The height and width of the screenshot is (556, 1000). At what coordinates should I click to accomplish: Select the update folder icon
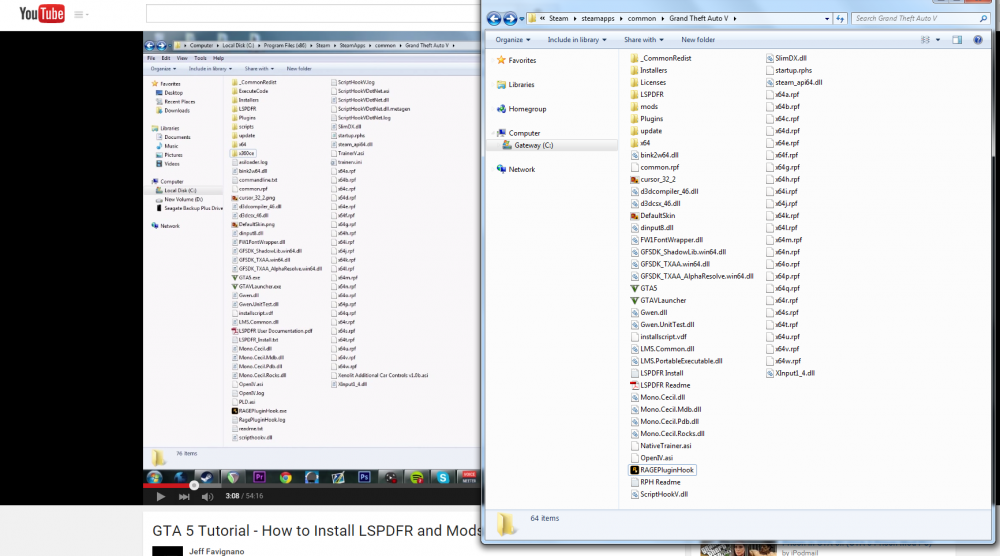coord(634,131)
